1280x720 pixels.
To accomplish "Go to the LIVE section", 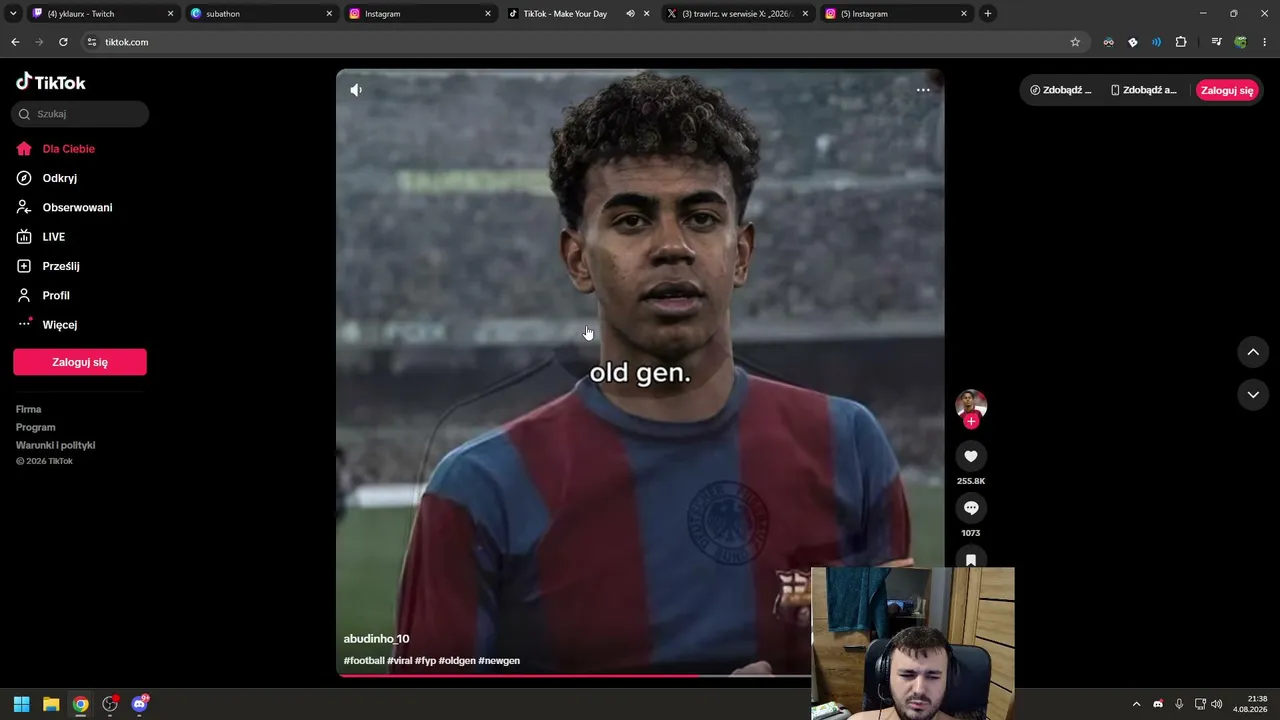I will pyautogui.click(x=54, y=237).
